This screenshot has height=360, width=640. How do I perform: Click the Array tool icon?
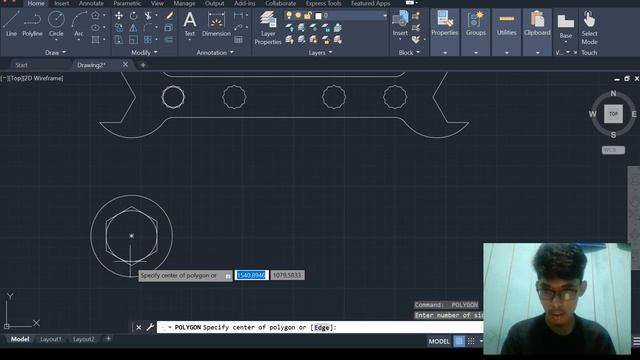click(x=148, y=40)
